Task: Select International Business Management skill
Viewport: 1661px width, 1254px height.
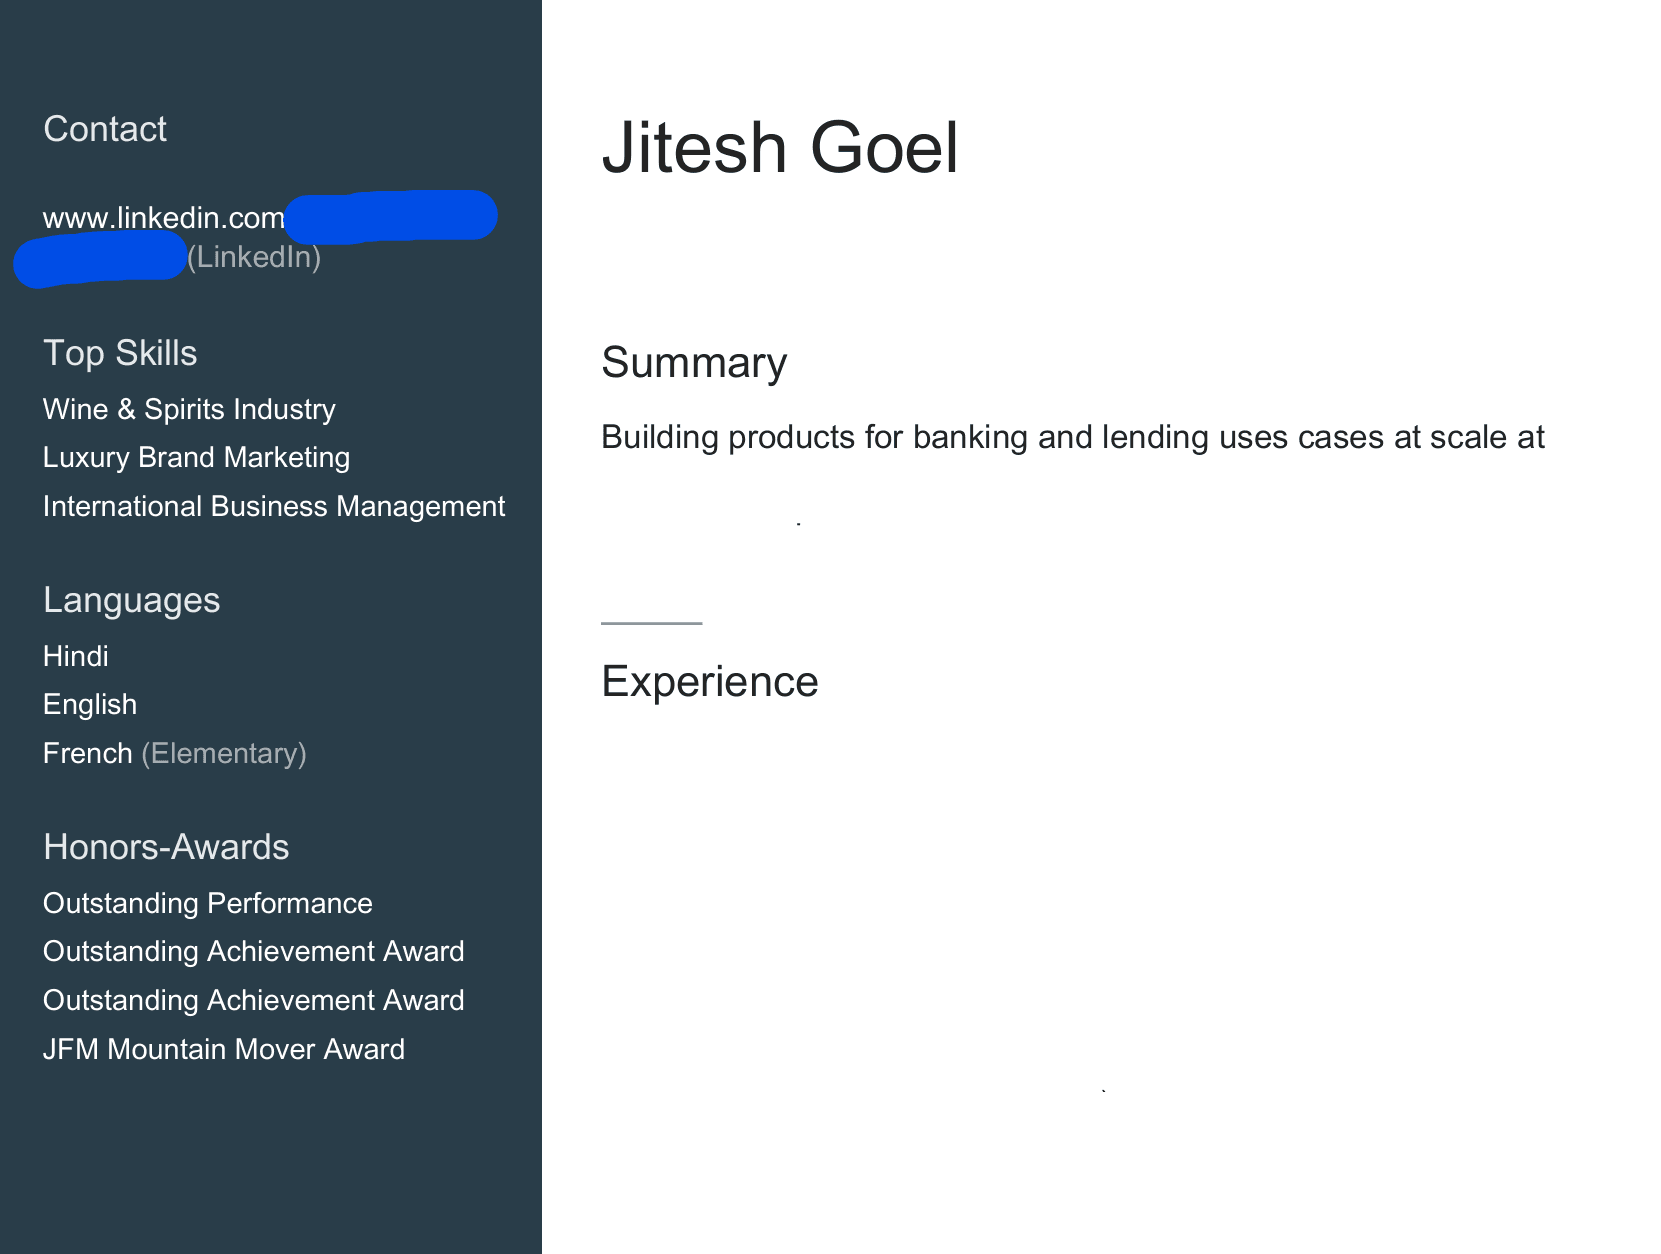Action: point(274,506)
